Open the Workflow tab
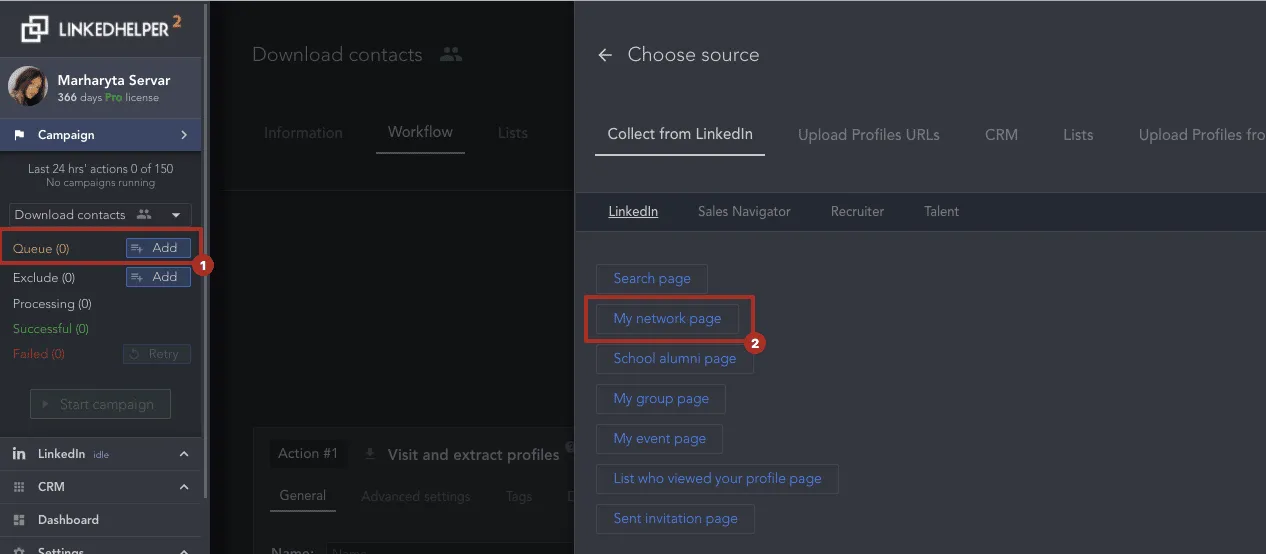1266x554 pixels. pos(420,132)
